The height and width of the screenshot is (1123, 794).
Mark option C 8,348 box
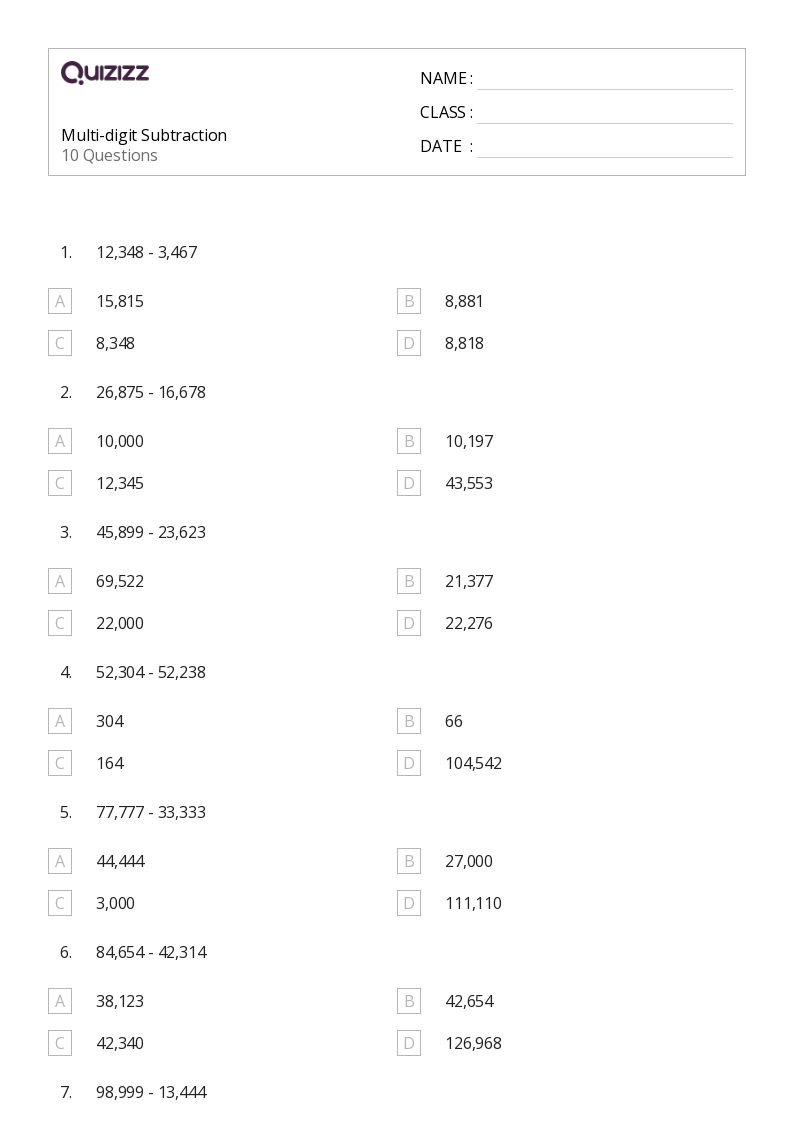point(60,343)
